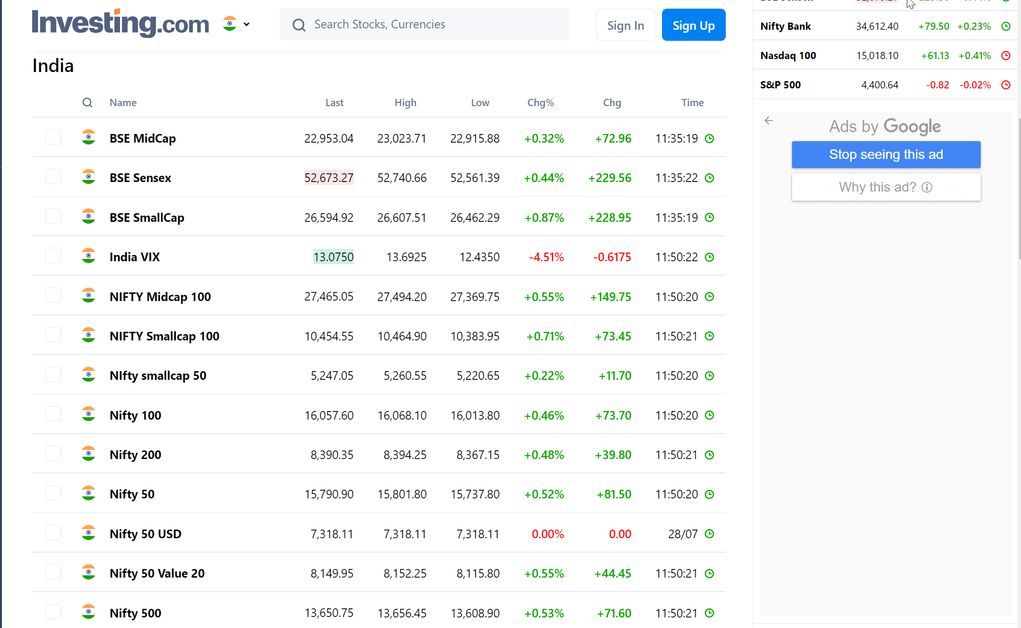This screenshot has width=1021, height=628.
Task: Open the India edition flag dropdown
Action: point(236,24)
